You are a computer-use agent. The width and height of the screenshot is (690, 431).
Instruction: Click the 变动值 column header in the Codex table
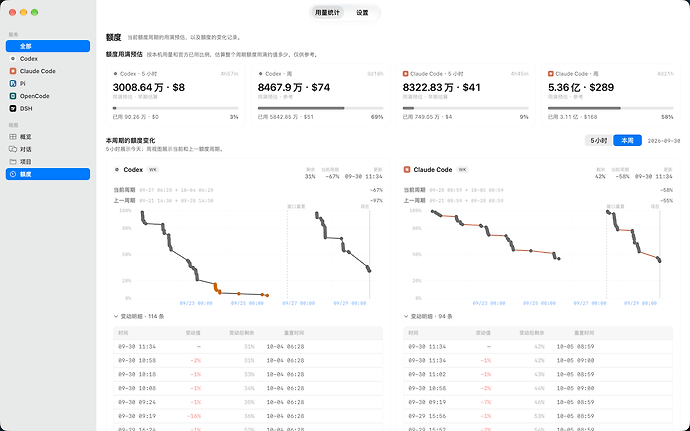coord(193,333)
